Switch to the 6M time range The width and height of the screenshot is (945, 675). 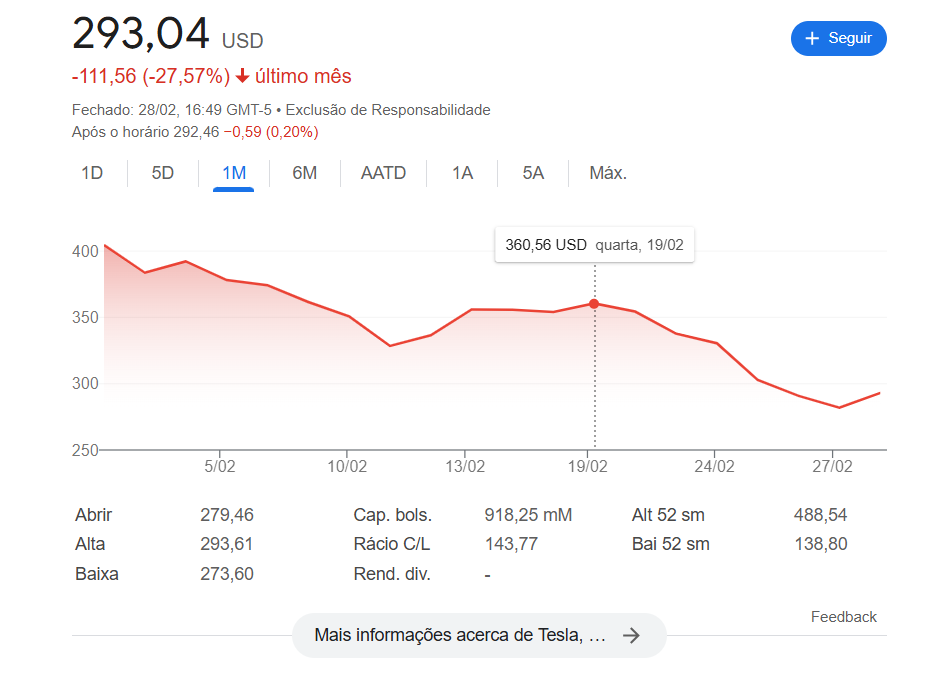pyautogui.click(x=304, y=173)
